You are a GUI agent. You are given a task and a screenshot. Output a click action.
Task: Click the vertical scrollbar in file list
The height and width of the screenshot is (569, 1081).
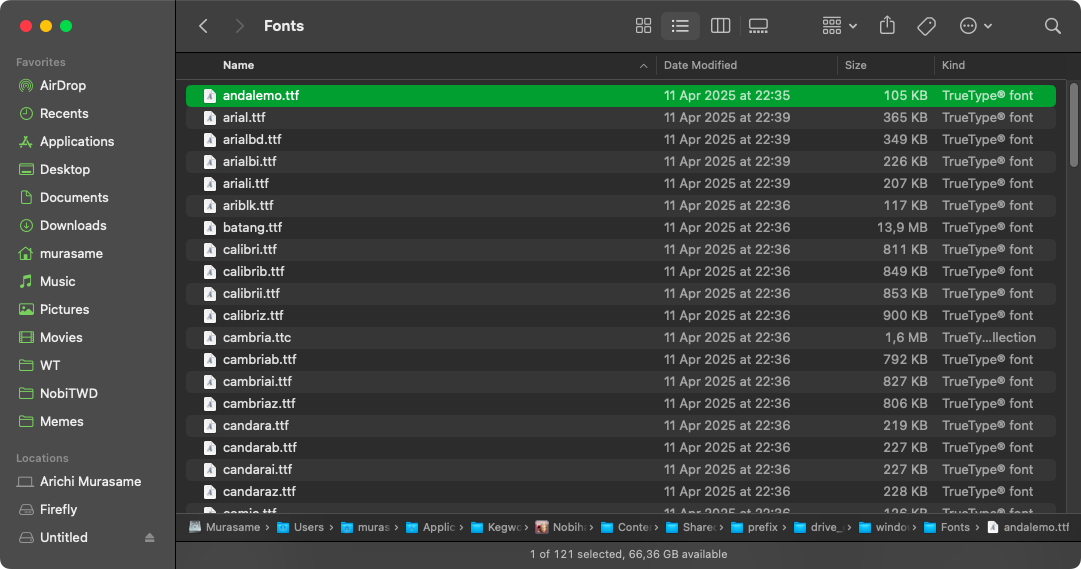(1074, 125)
